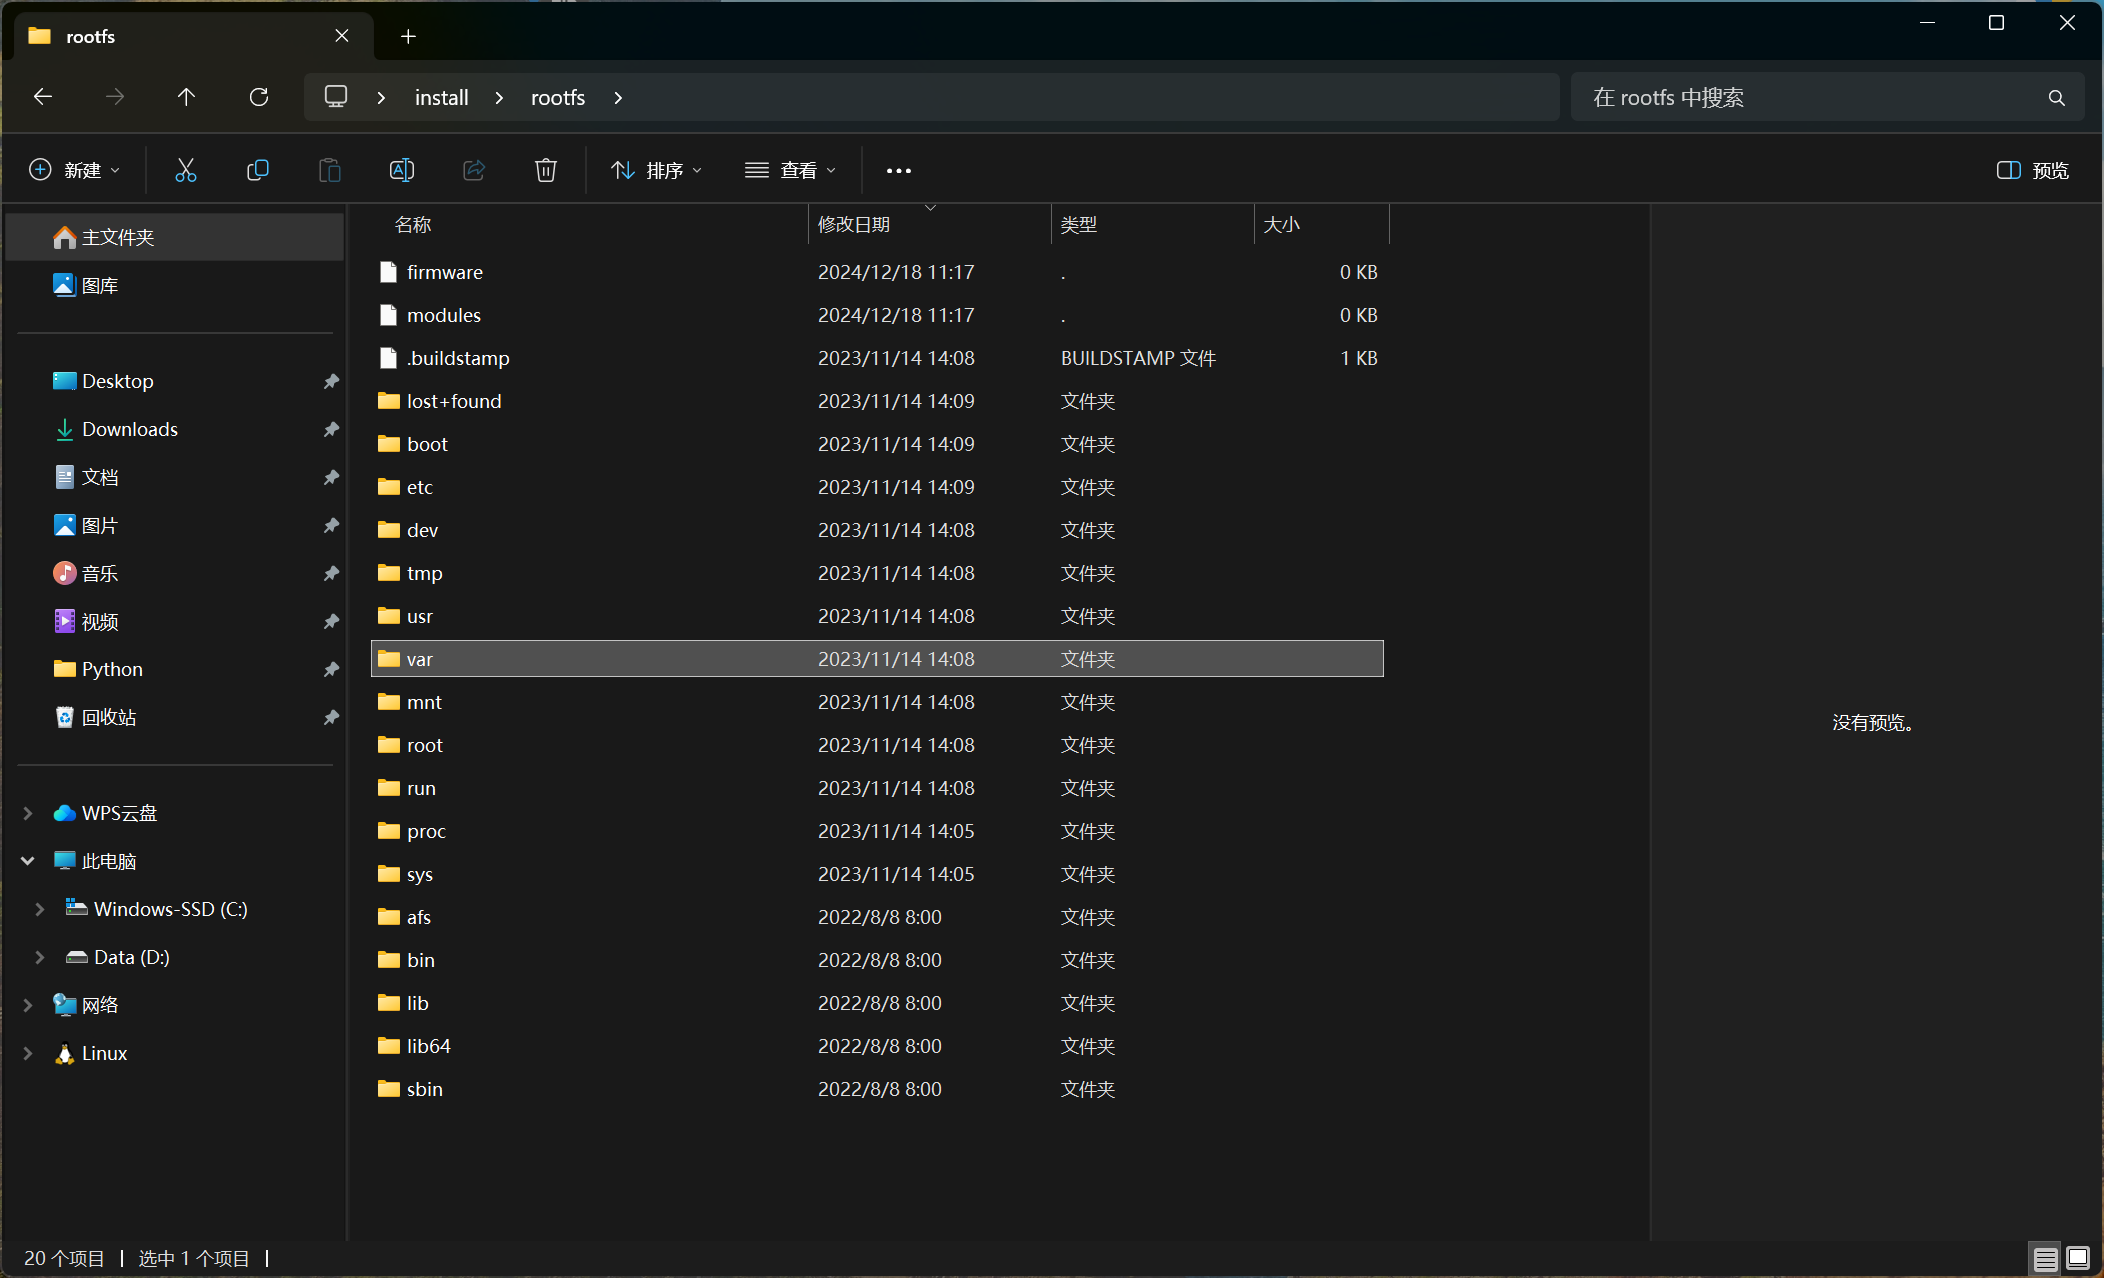Unpin Python via its pin icon

pyautogui.click(x=331, y=669)
